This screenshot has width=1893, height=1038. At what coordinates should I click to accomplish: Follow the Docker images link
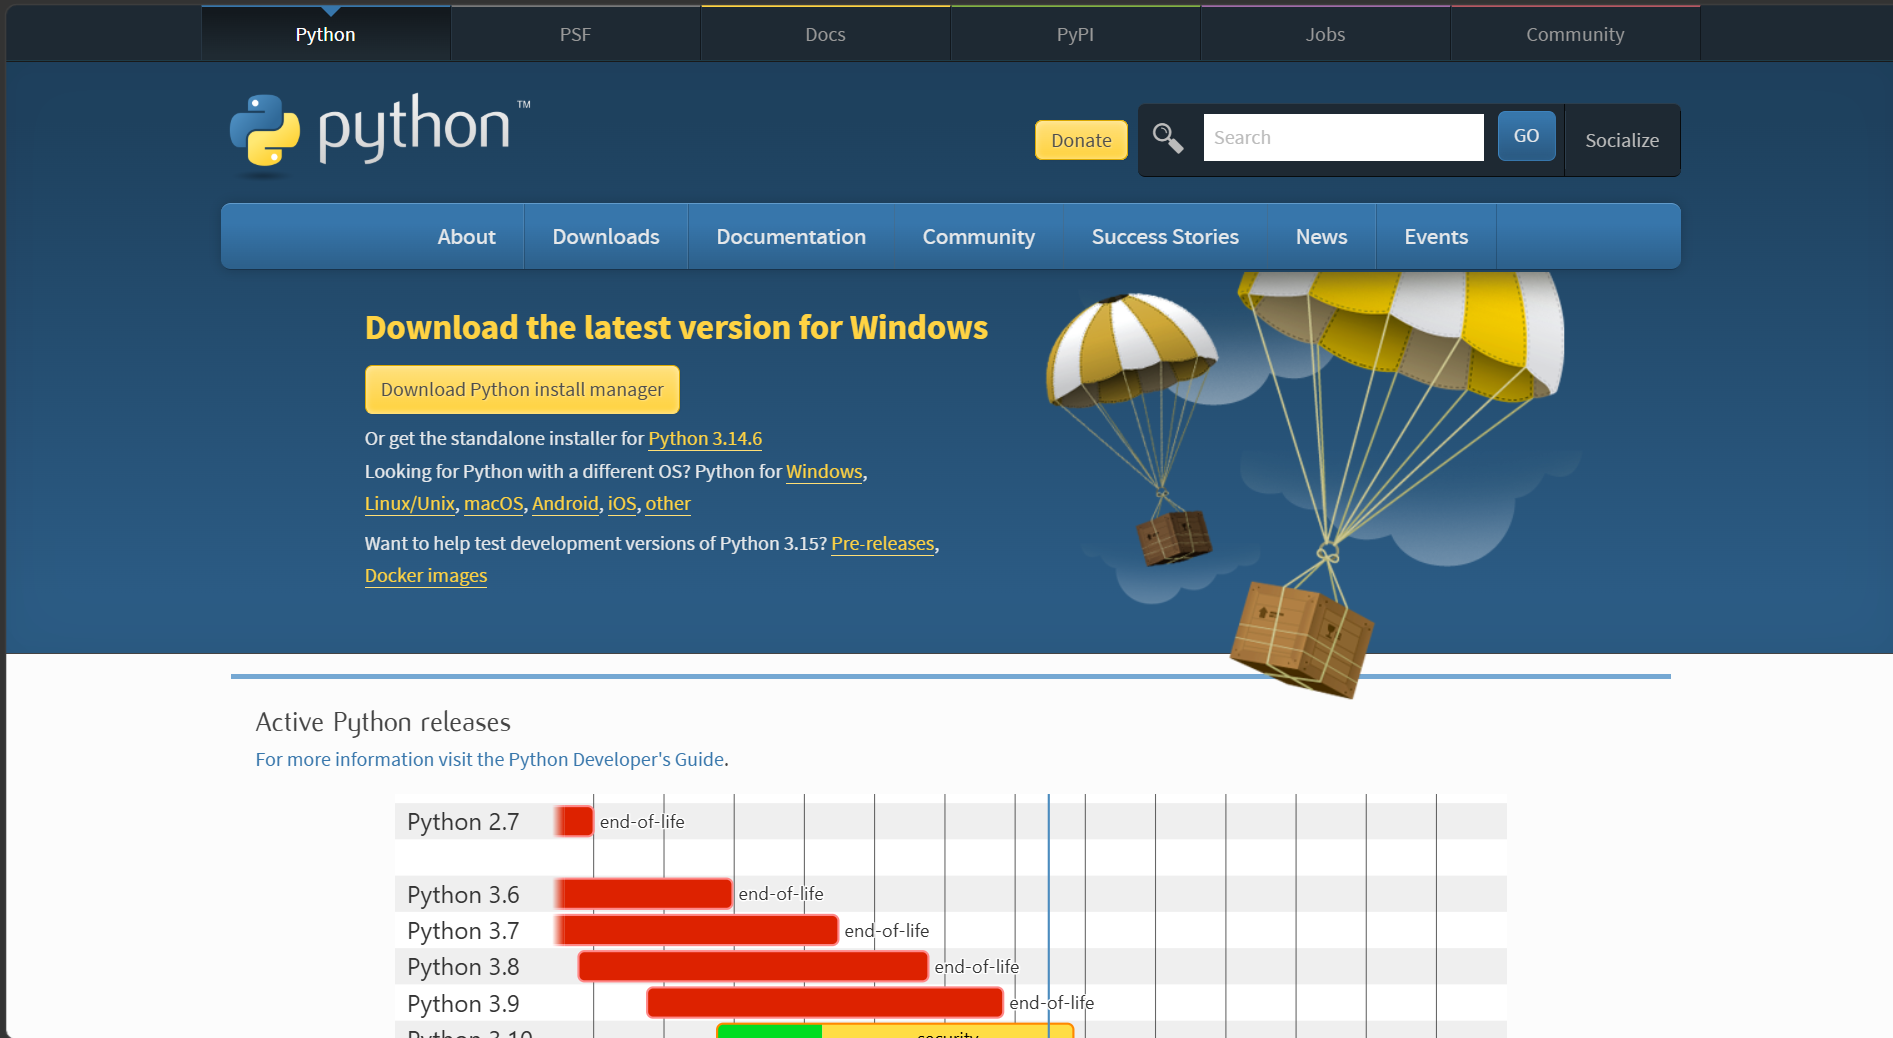(426, 575)
